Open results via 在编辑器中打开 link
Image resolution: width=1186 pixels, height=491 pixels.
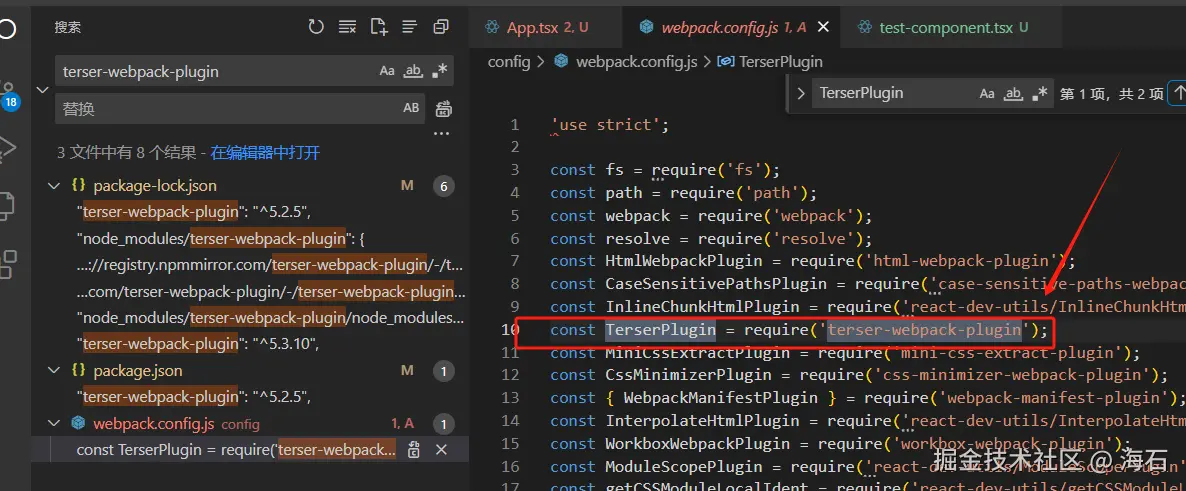point(265,153)
